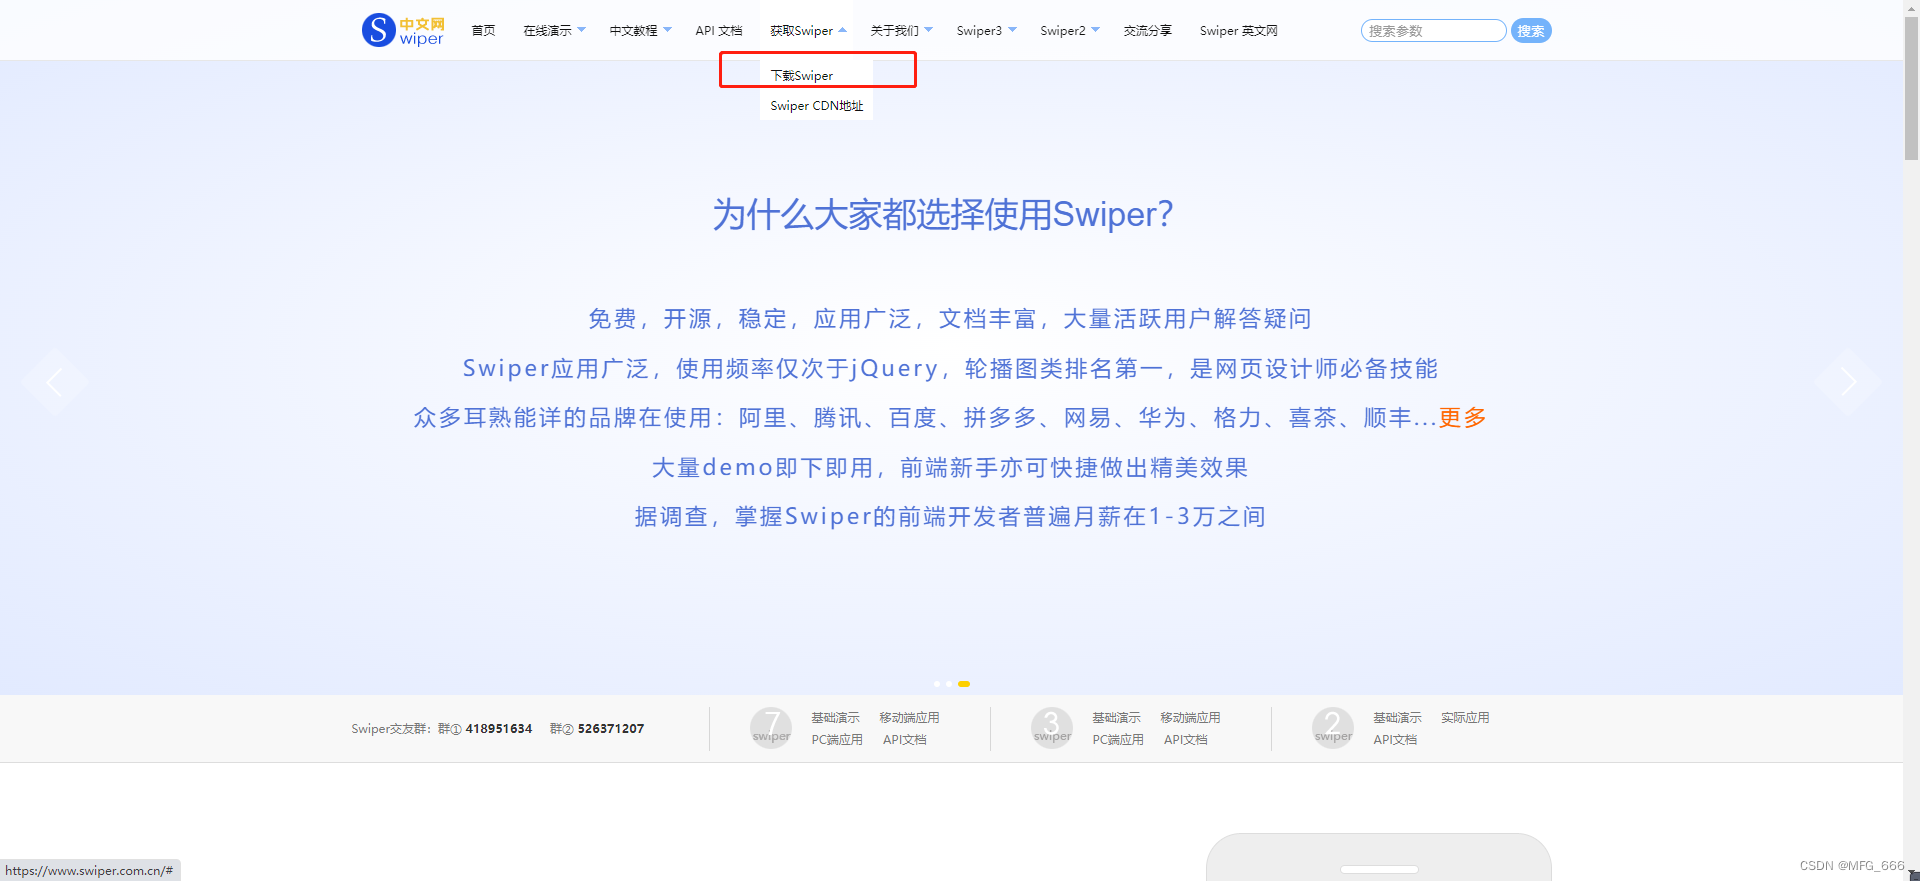The height and width of the screenshot is (881, 1920).
Task: Click the scrollbar up arrow
Action: (1911, 8)
